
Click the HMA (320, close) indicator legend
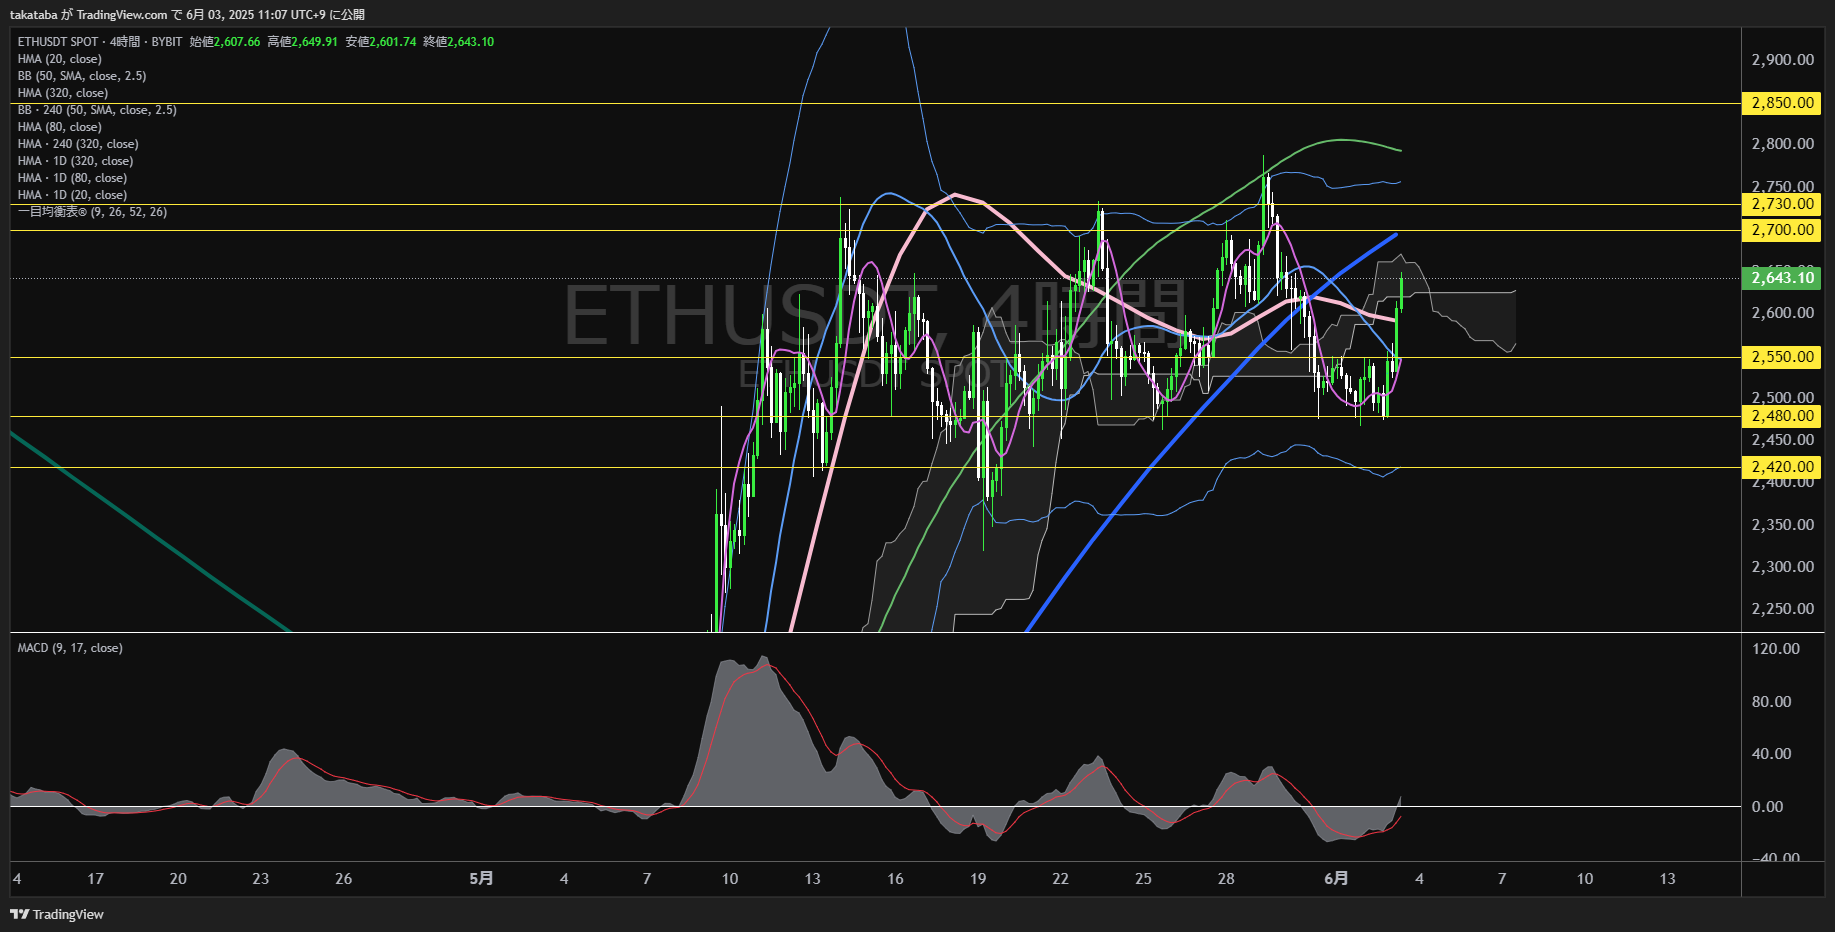(63, 93)
